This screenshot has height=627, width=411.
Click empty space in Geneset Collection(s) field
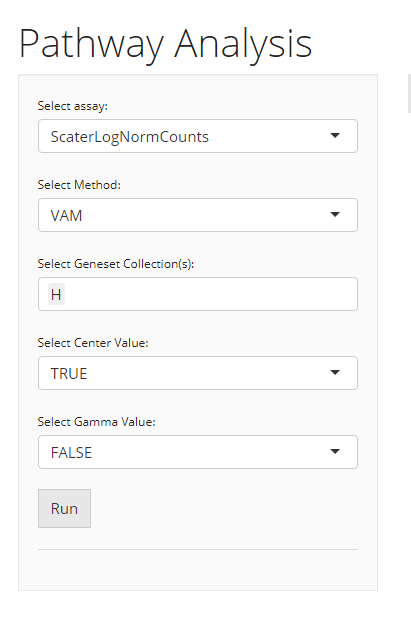tap(212, 294)
